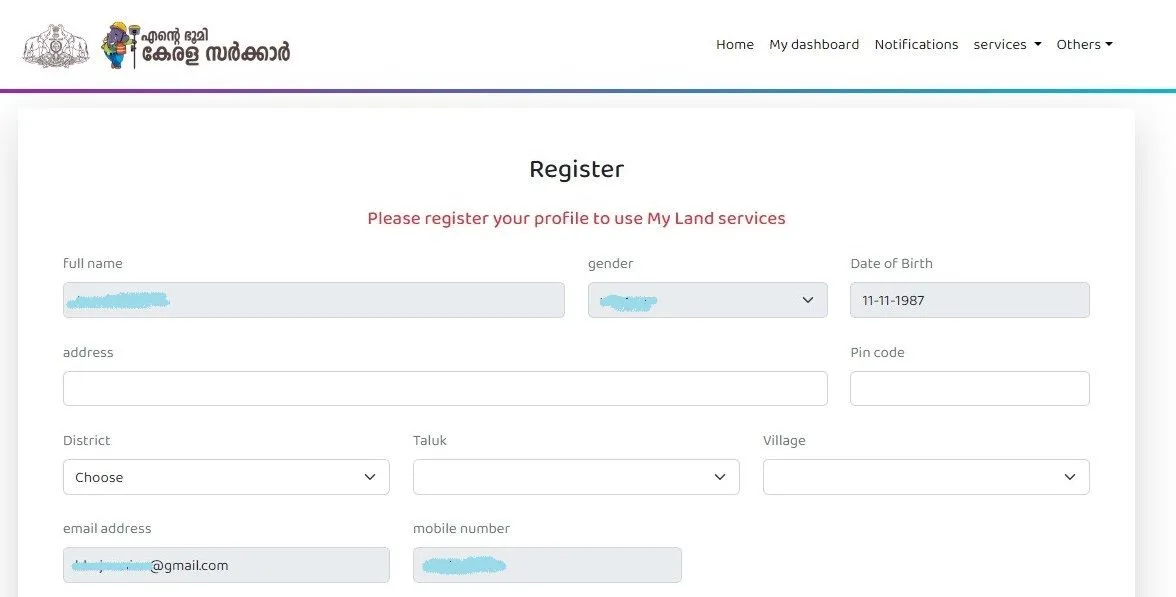This screenshot has width=1176, height=597.
Task: Click the chevron arrow in Taluk field
Action: tap(720, 477)
